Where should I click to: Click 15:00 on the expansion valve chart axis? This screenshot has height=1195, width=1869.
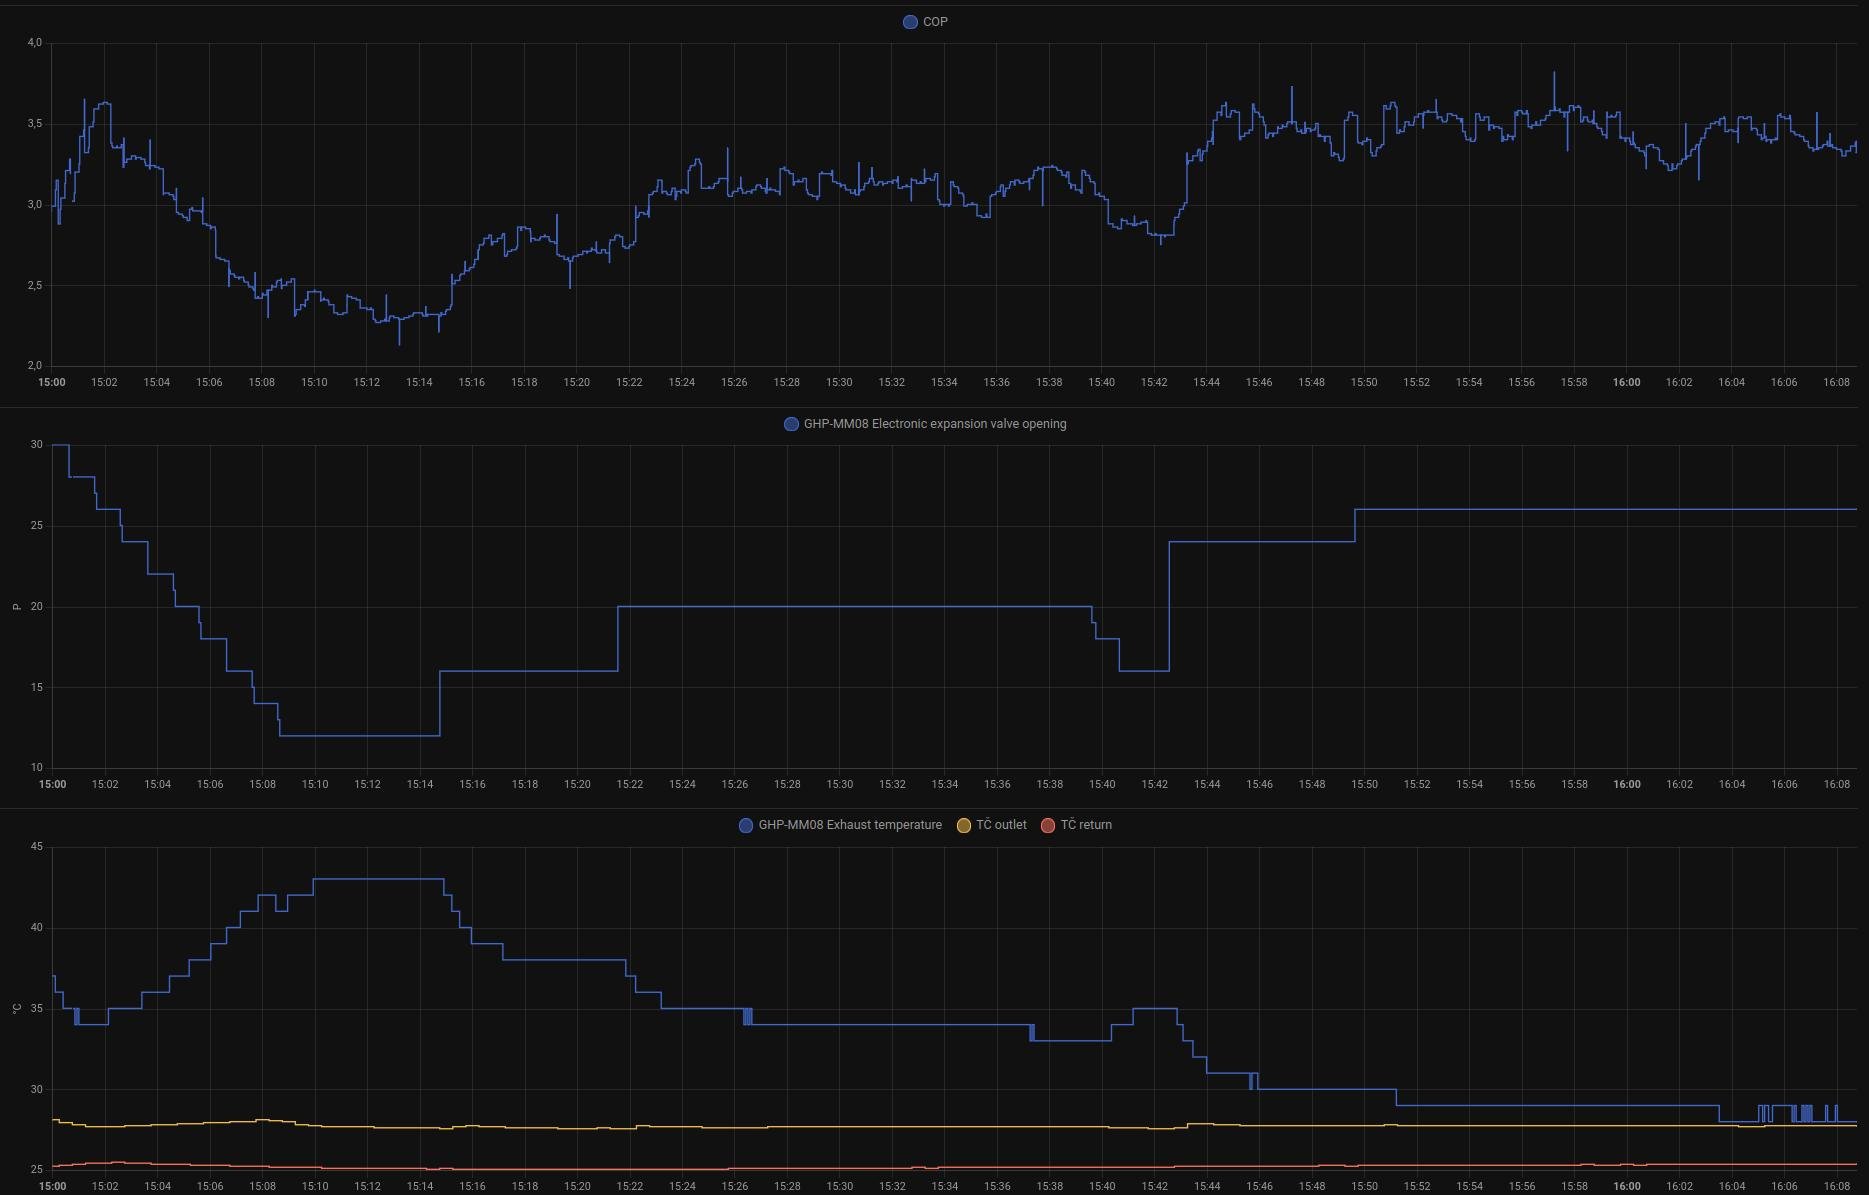click(52, 784)
